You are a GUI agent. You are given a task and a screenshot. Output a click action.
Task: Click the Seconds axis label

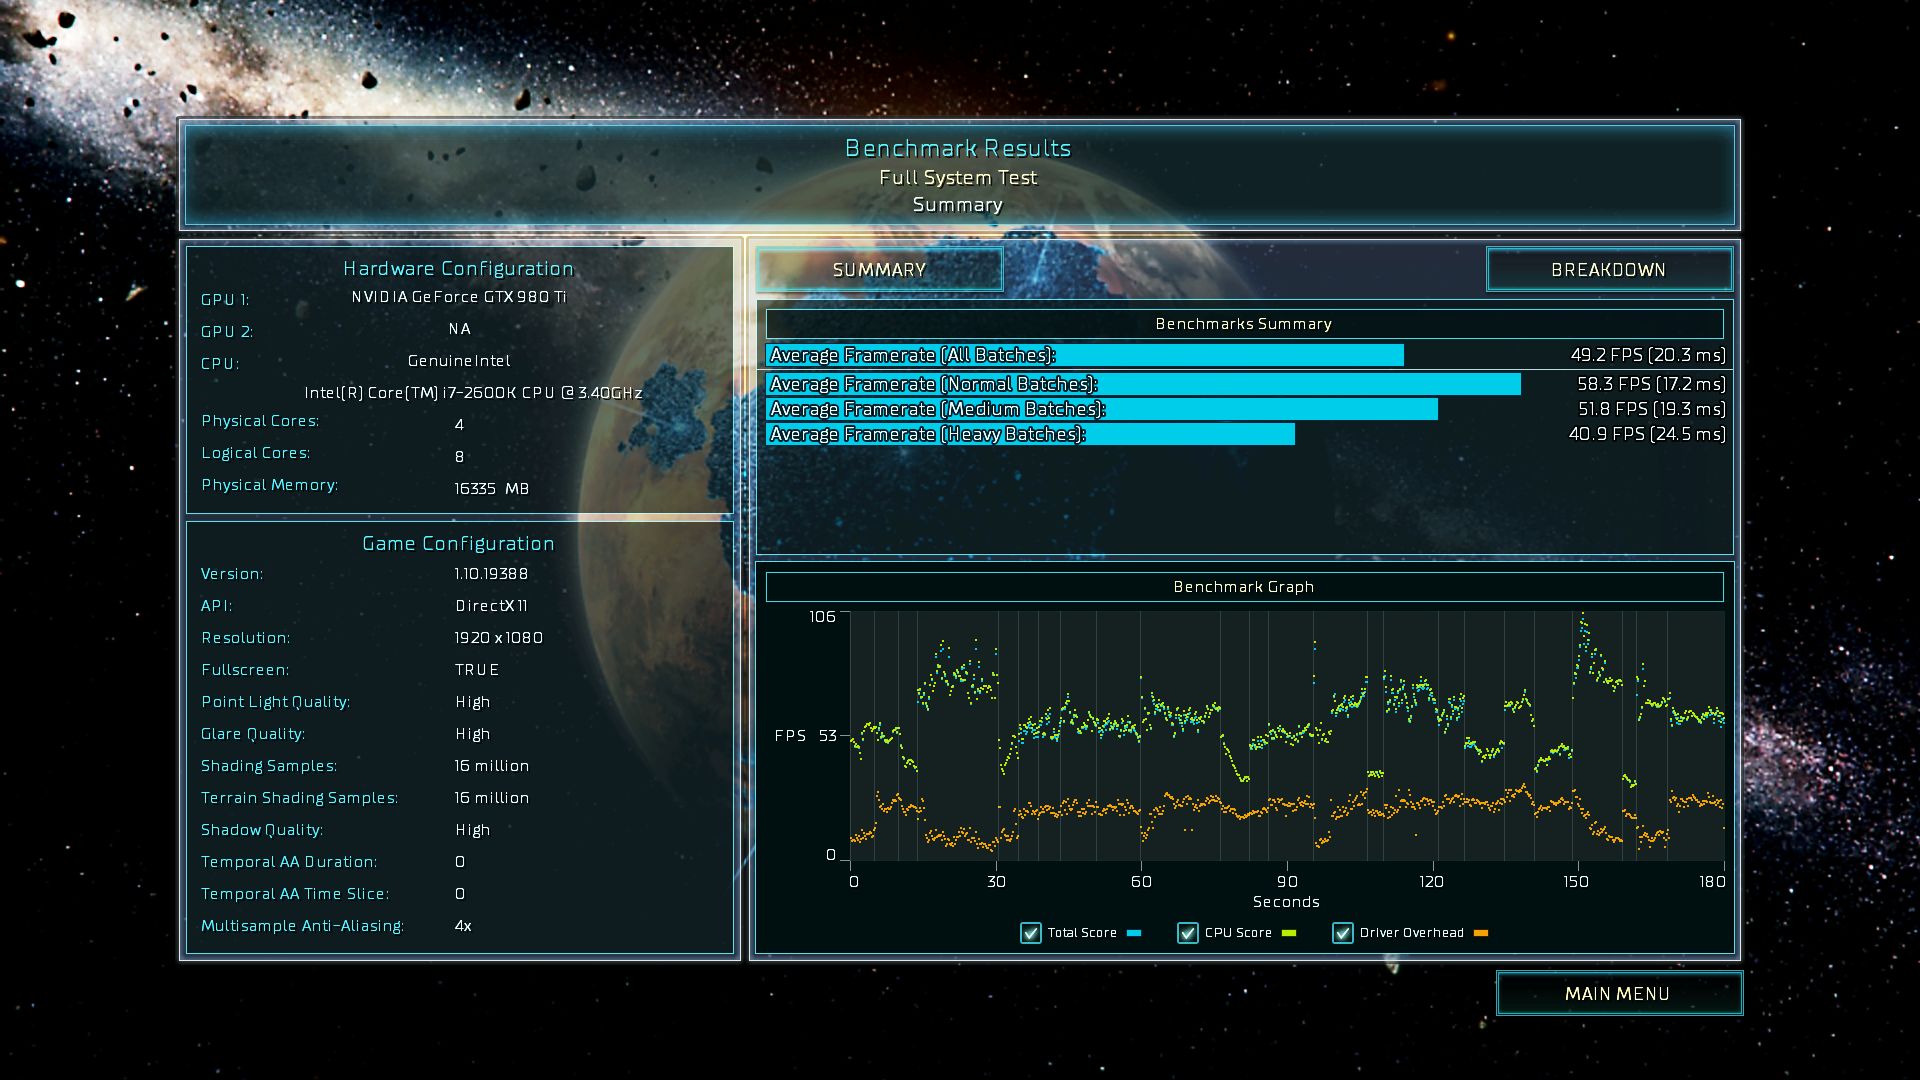click(1286, 902)
